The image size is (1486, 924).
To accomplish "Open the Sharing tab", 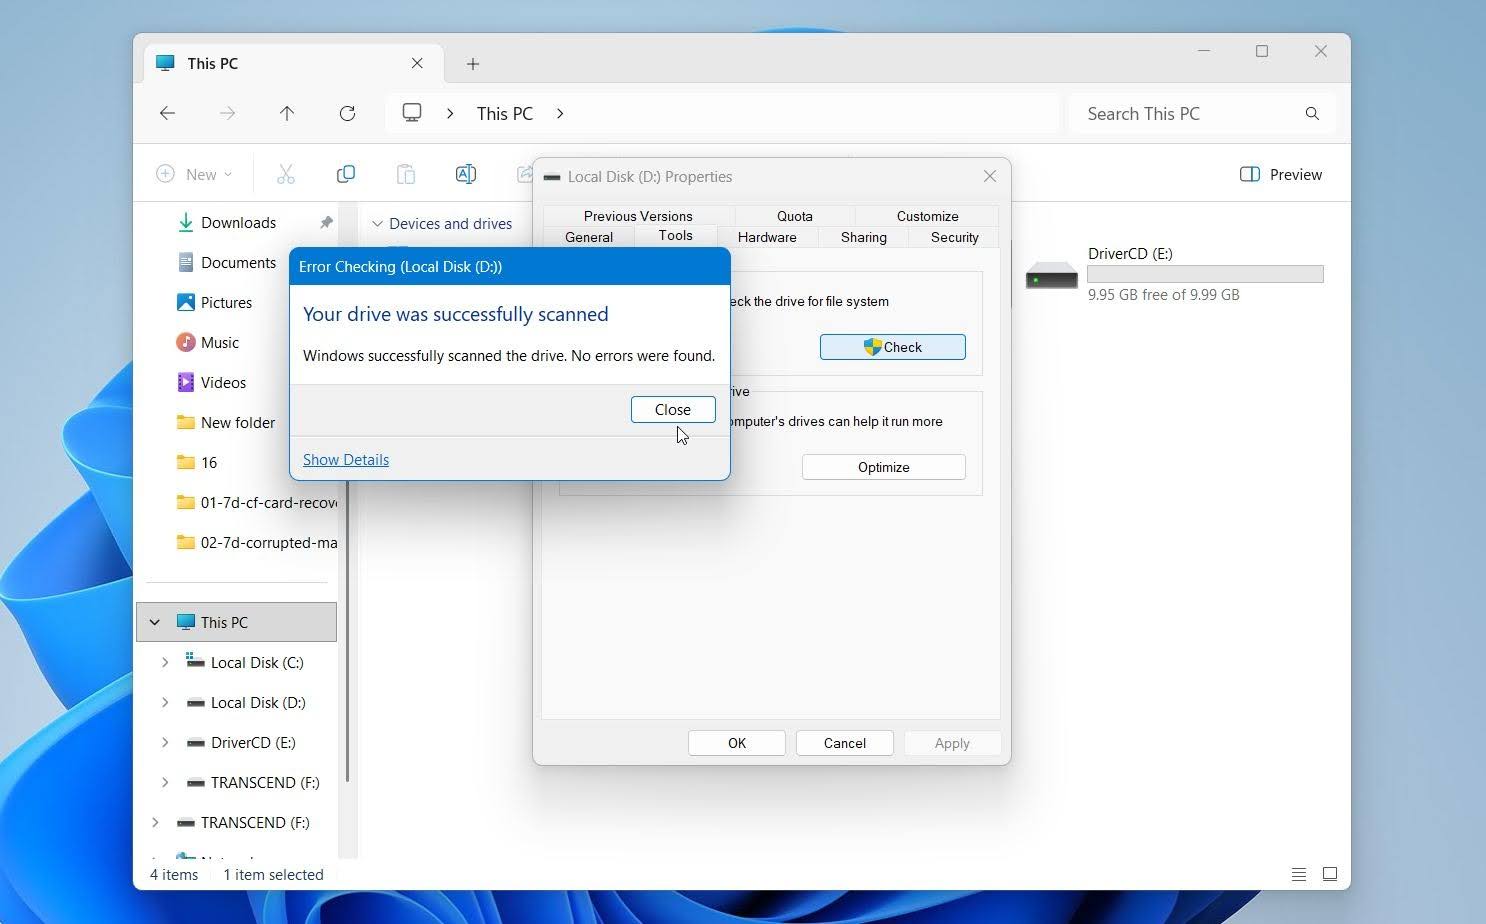I will coord(864,237).
